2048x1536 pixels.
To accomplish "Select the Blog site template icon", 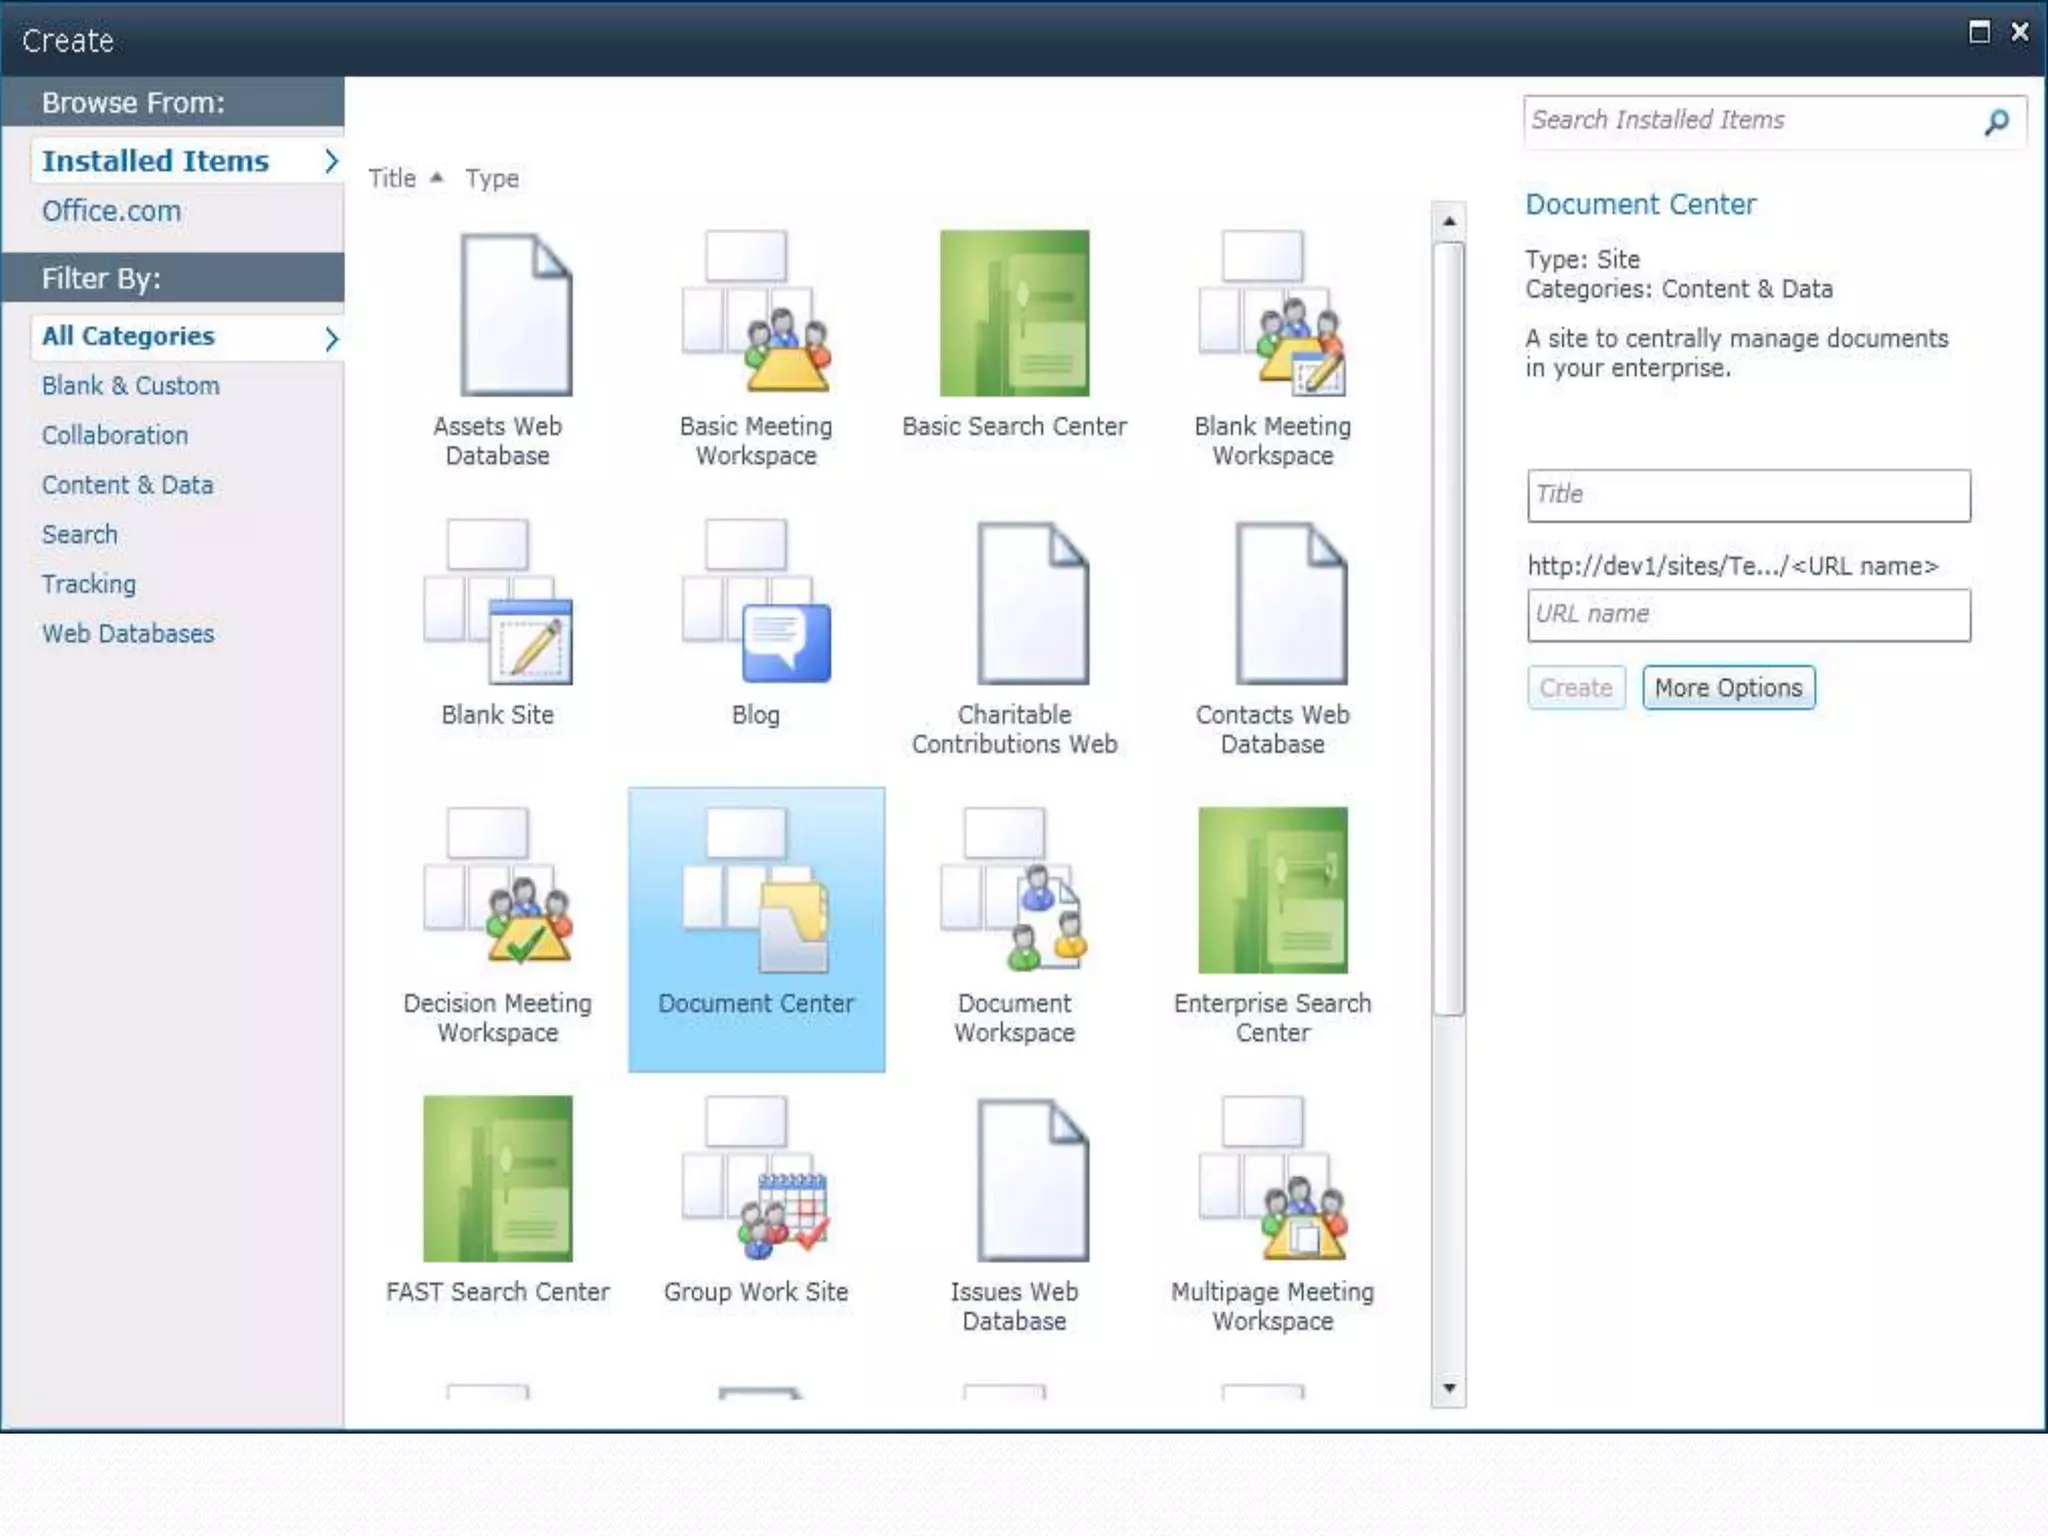I will click(x=756, y=602).
